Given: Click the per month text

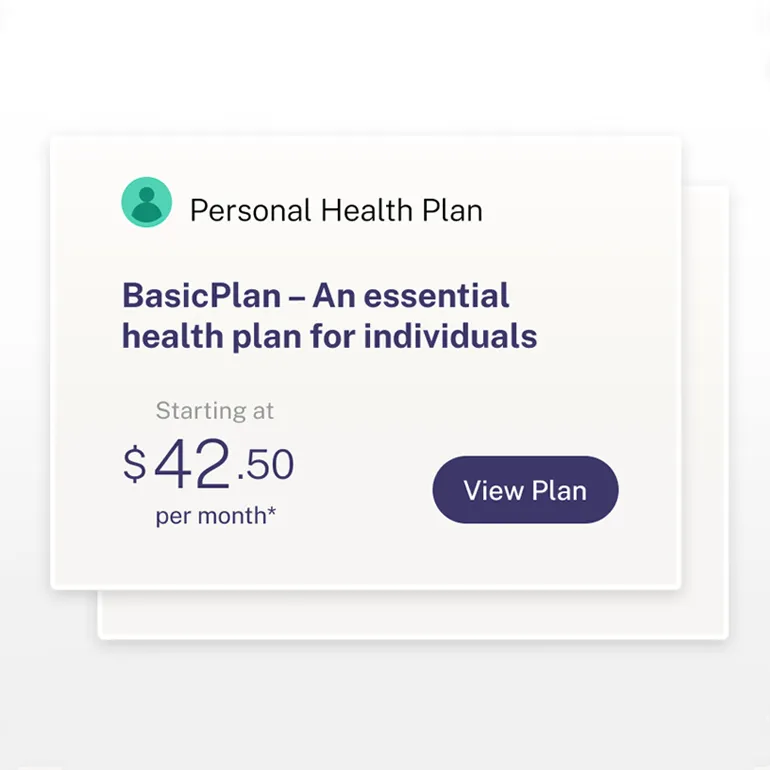Looking at the screenshot, I should pos(210,517).
